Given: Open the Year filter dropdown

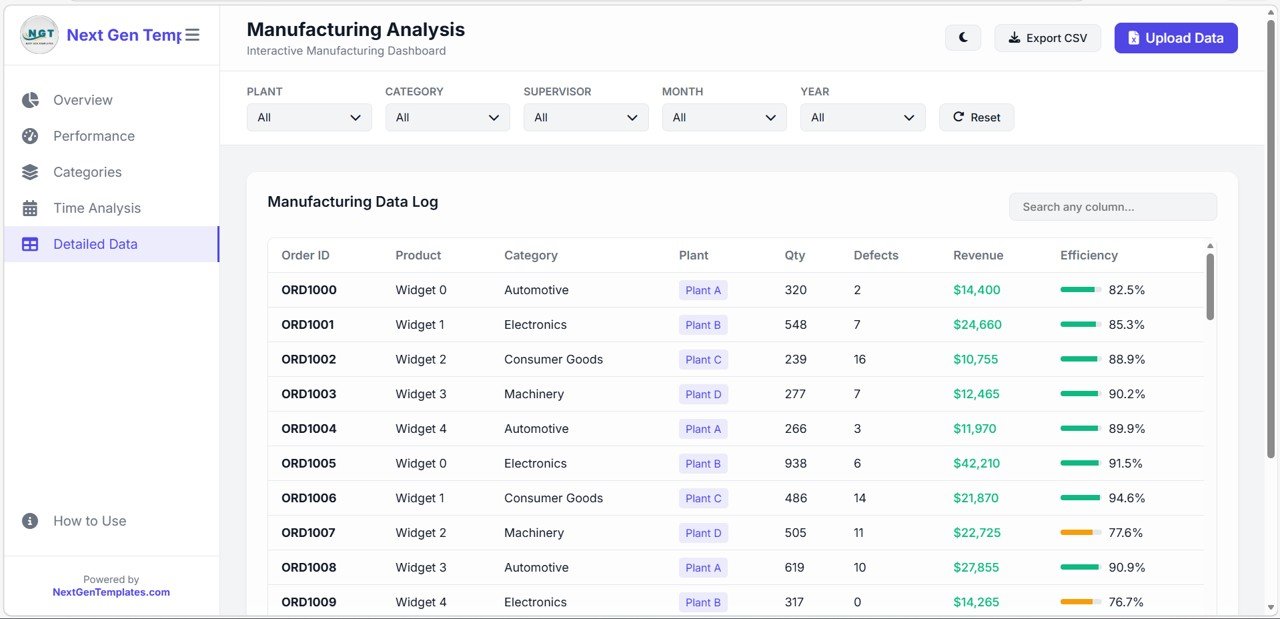Looking at the screenshot, I should coord(862,117).
